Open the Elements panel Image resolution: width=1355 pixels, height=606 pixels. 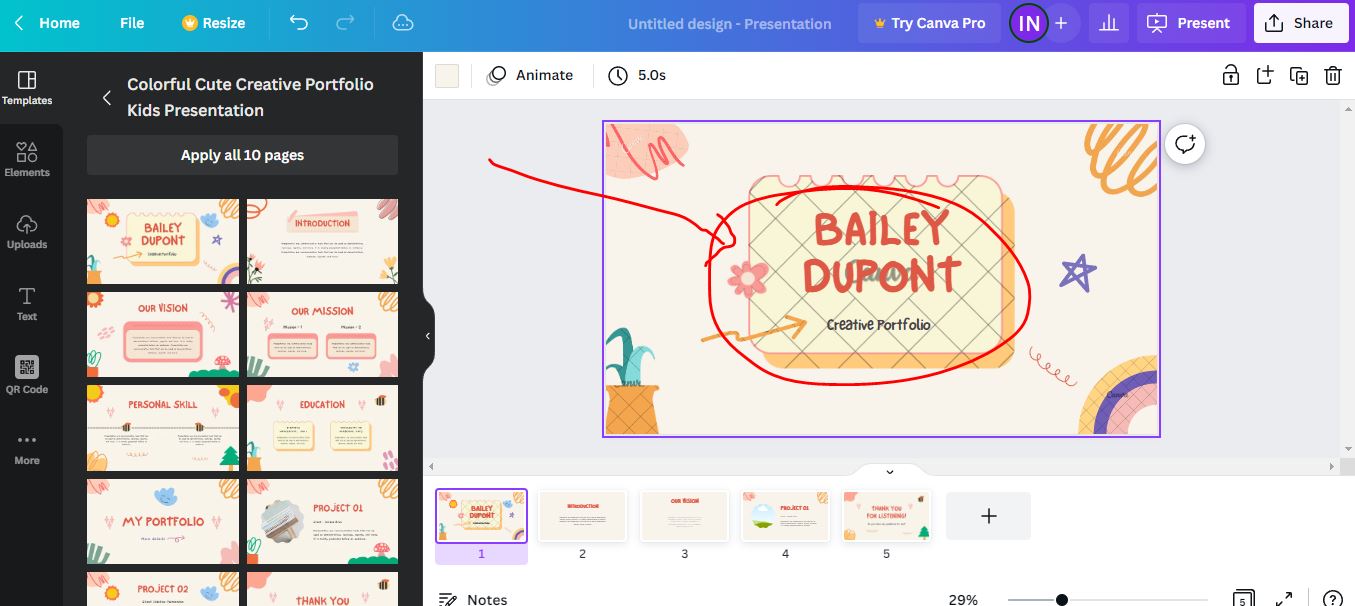coord(27,157)
